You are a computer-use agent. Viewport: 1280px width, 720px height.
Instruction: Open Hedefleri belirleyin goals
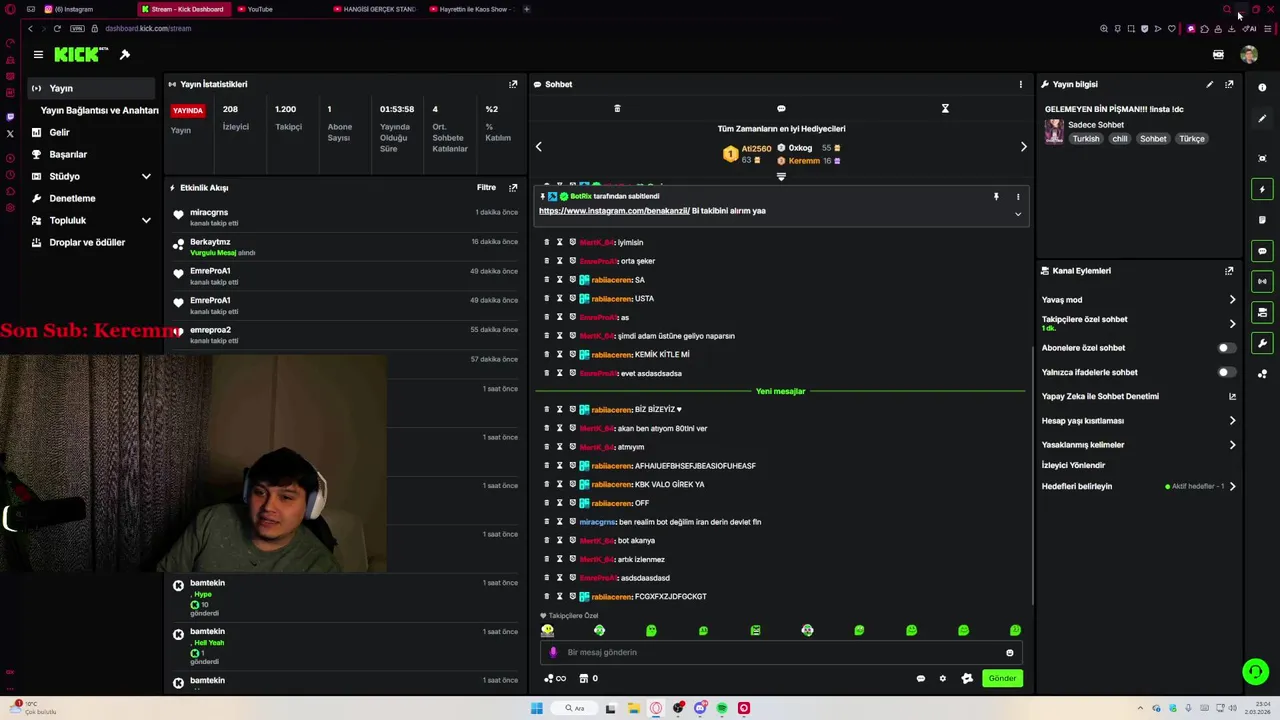pyautogui.click(x=1138, y=486)
